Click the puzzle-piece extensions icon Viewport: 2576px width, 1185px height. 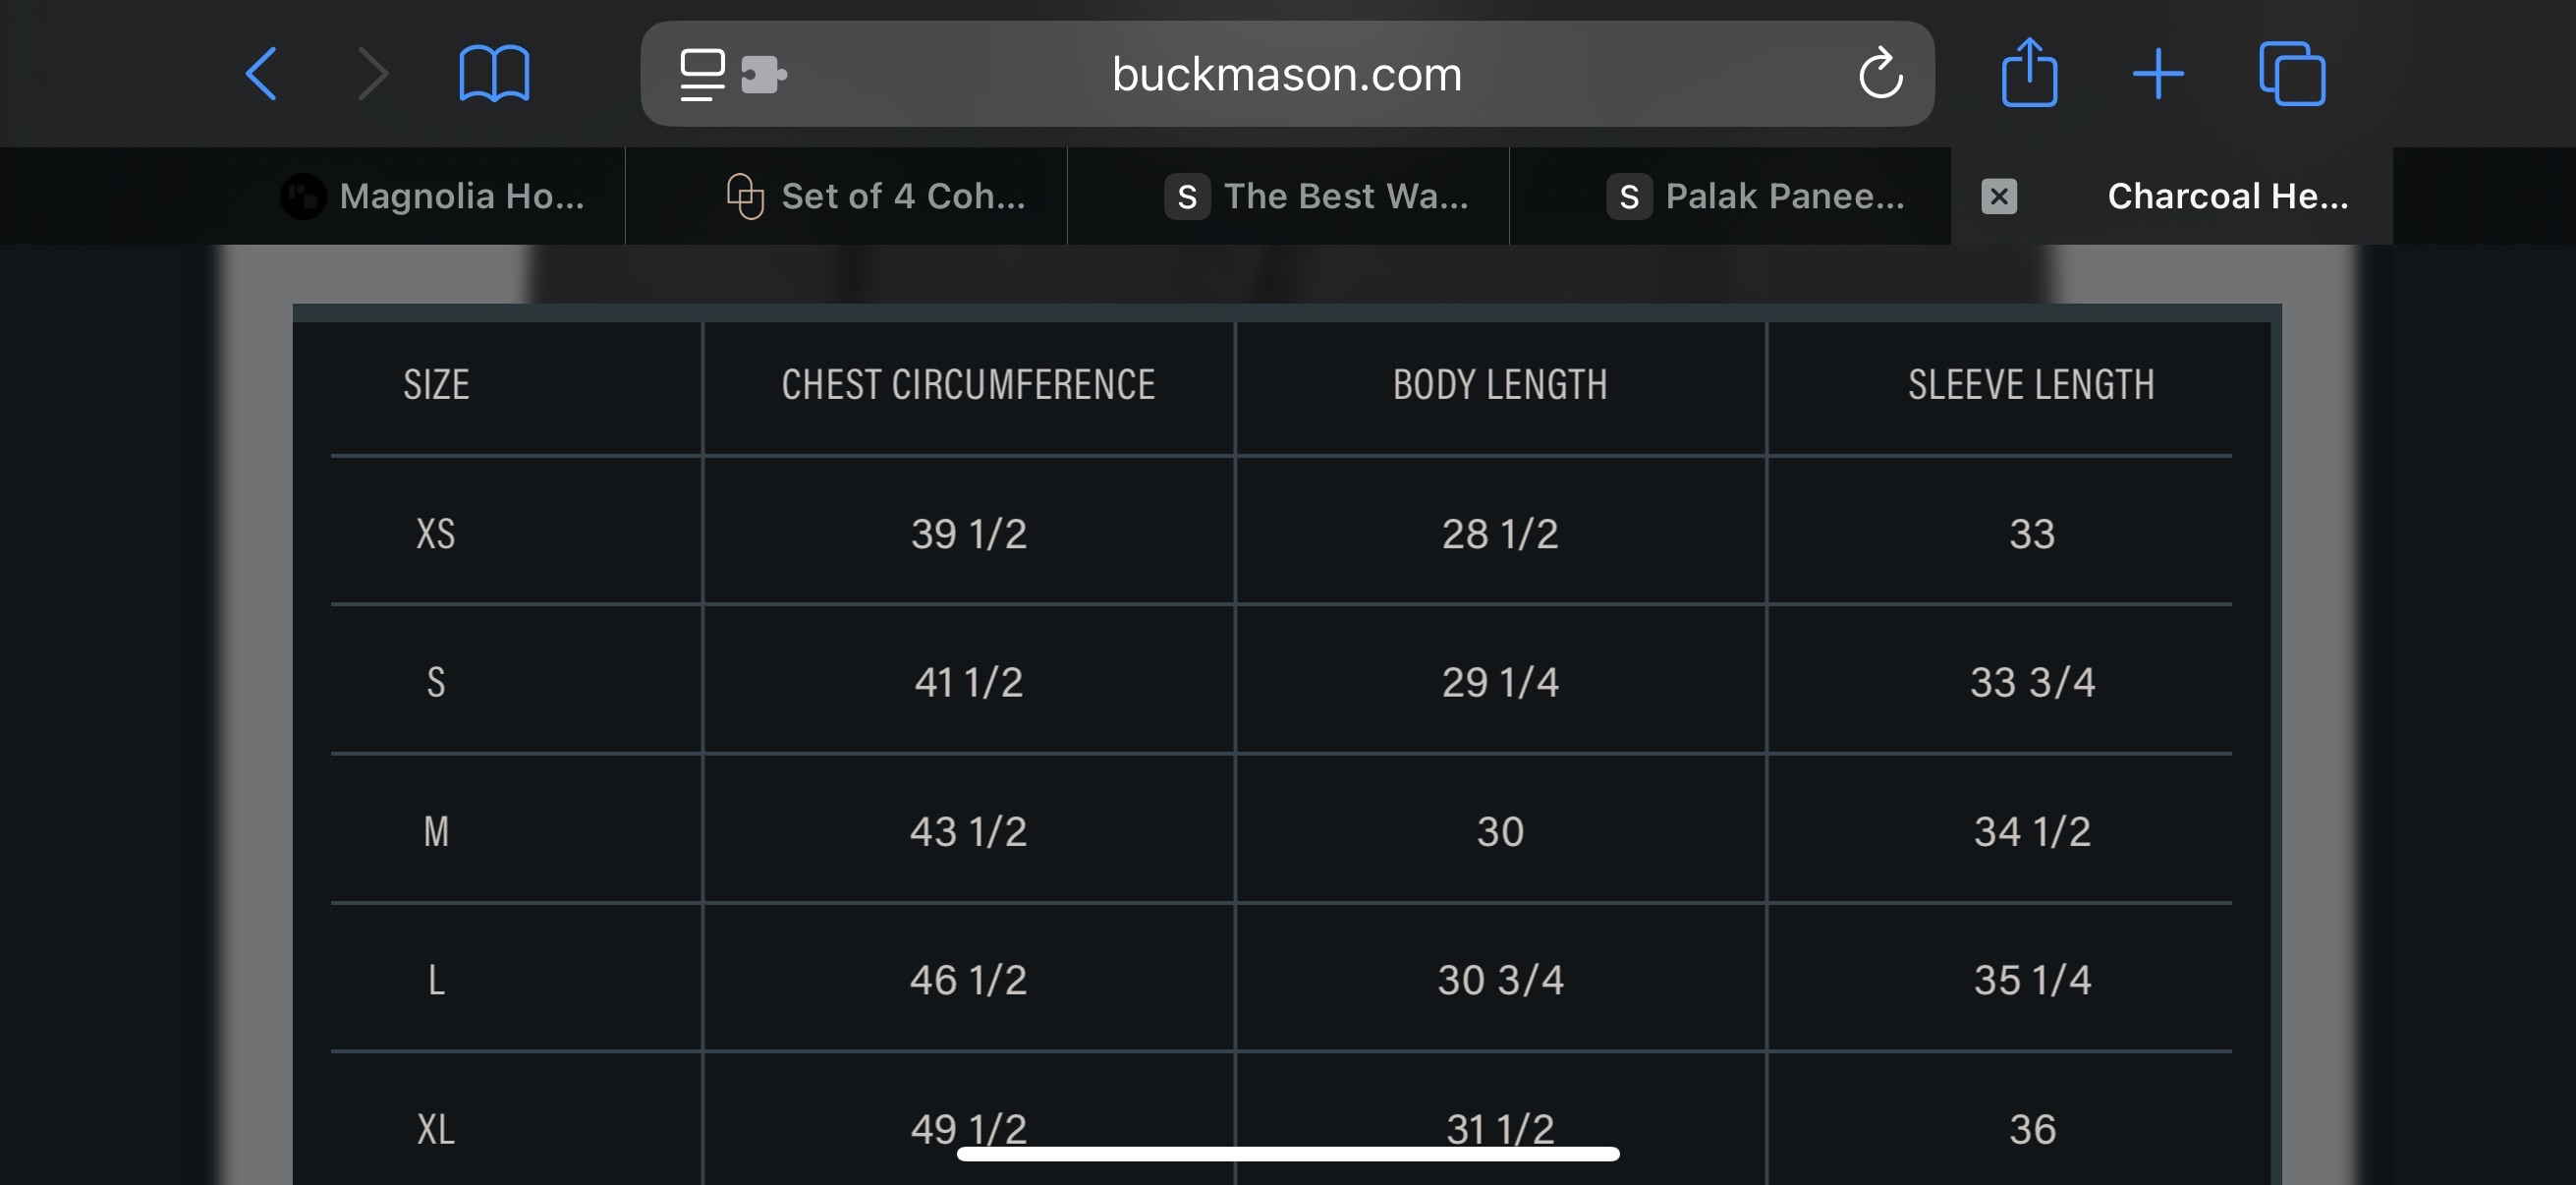764,74
